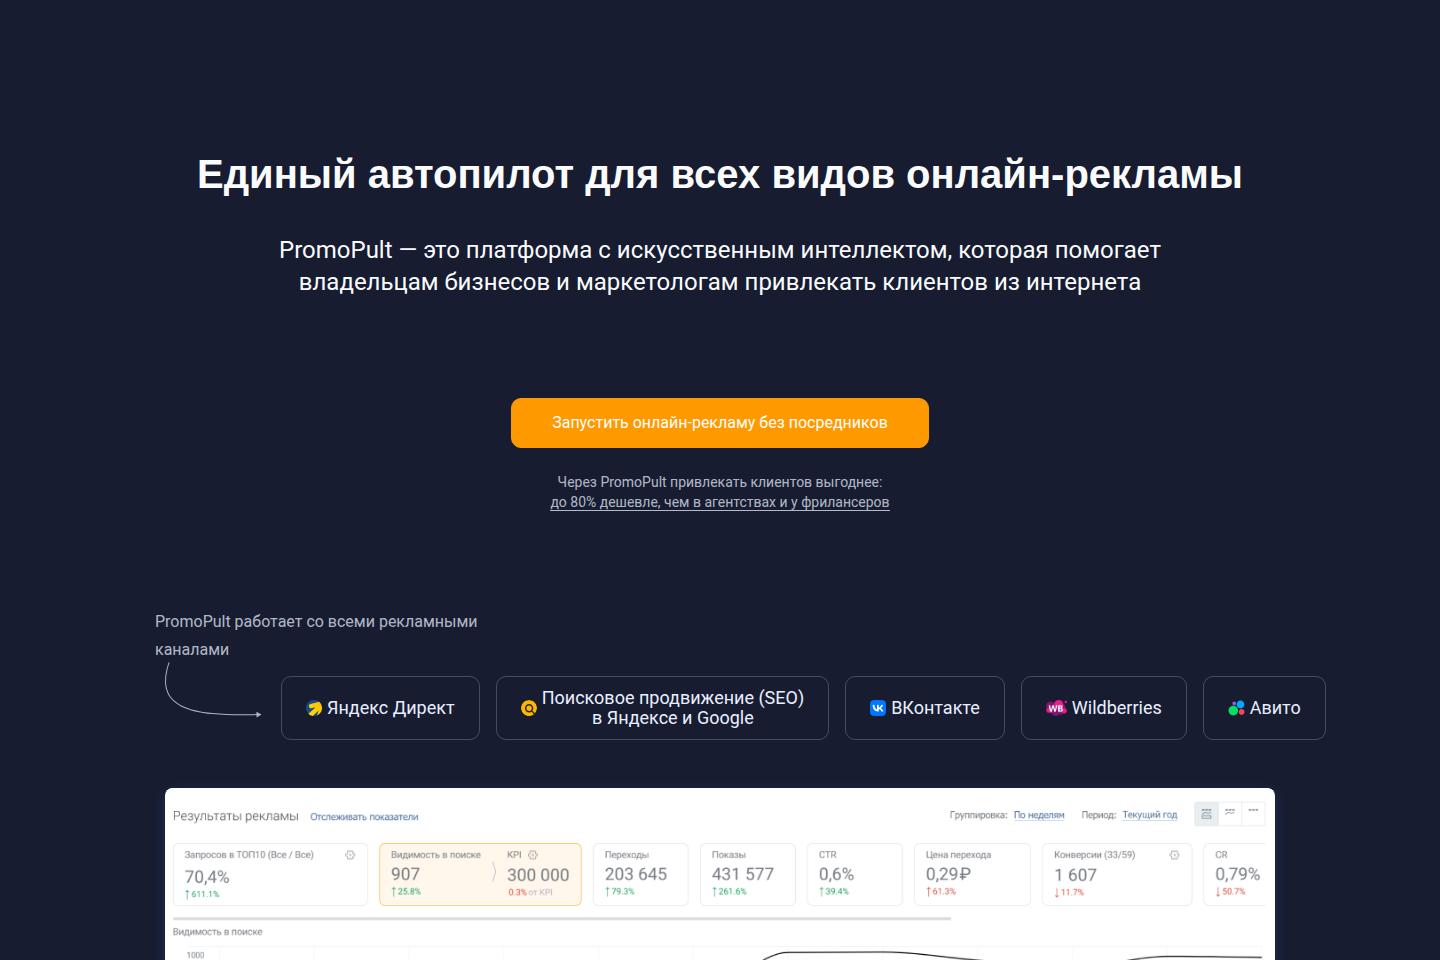This screenshot has height=960, width=1440.
Task: Select the CR 0,79% metric card
Action: point(1235,874)
